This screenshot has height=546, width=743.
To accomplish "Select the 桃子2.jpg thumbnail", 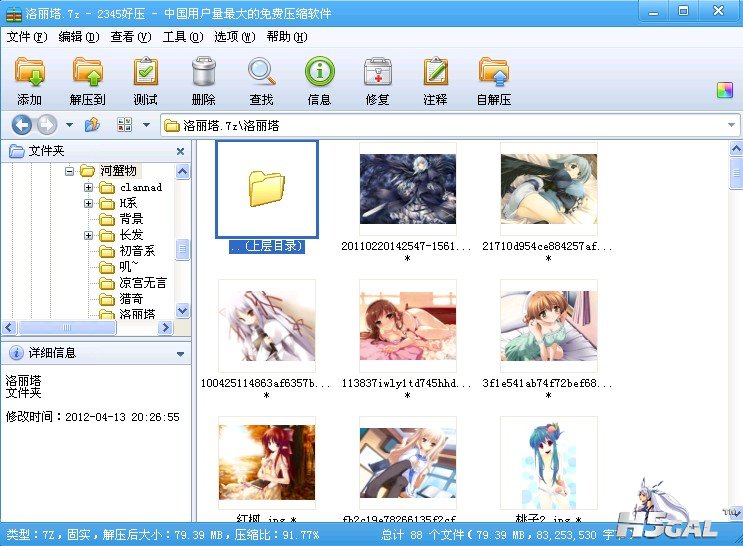I will click(549, 463).
